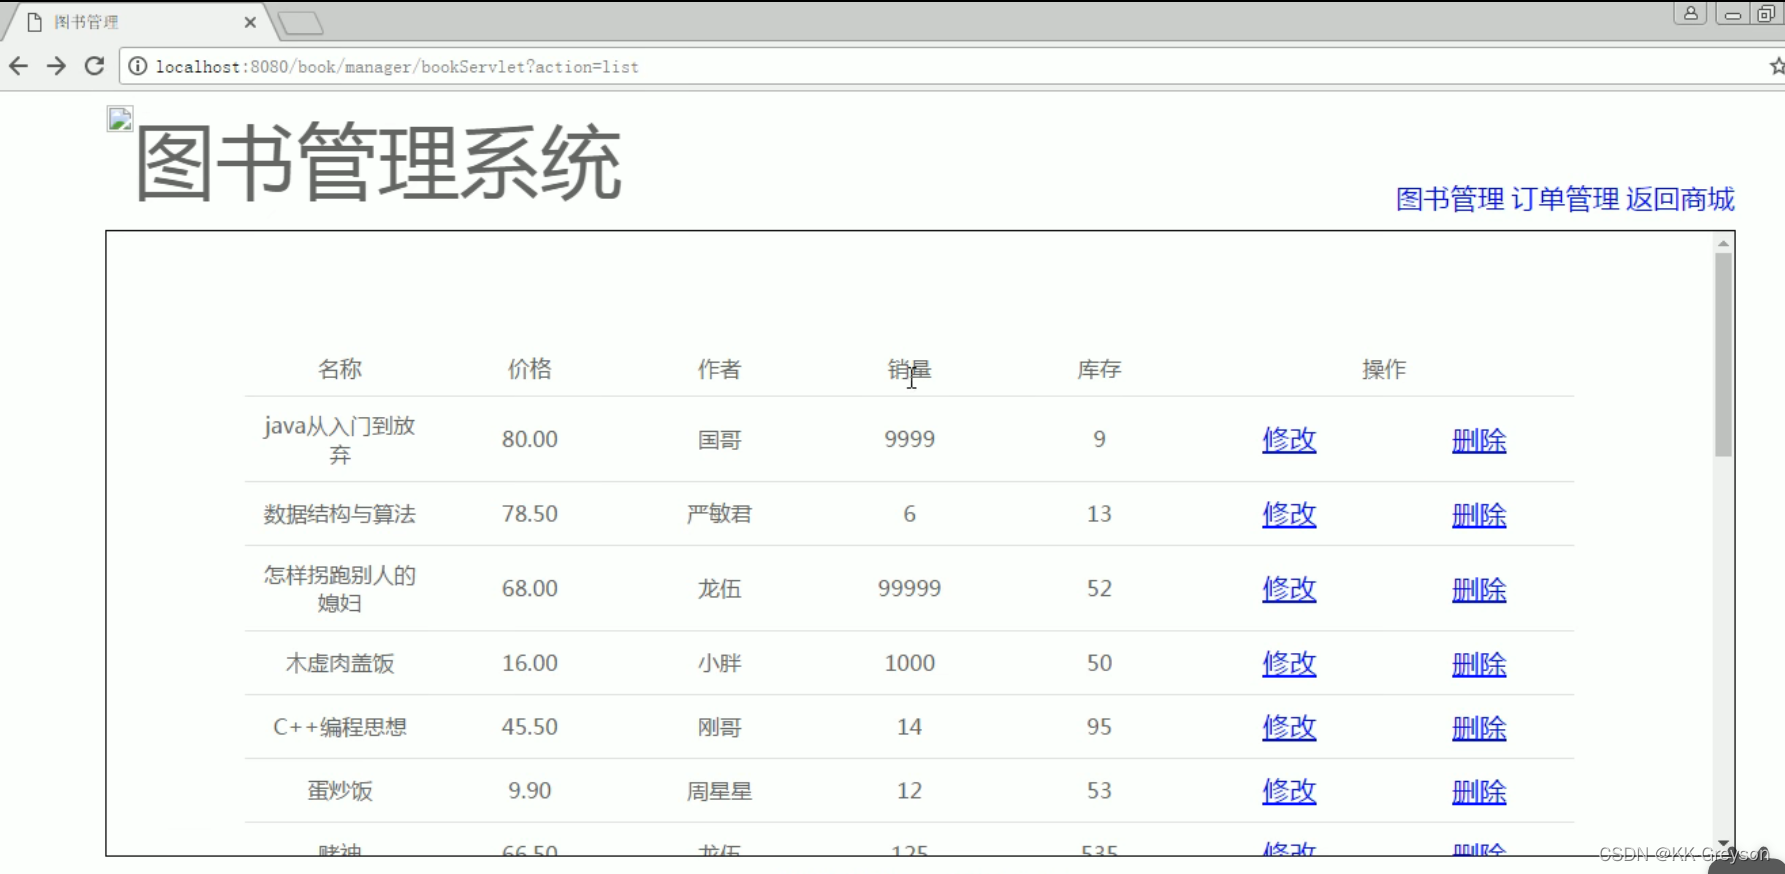Viewport: 1785px width, 874px height.
Task: Select the book name 木虚肉盖饭
Action: 340,663
